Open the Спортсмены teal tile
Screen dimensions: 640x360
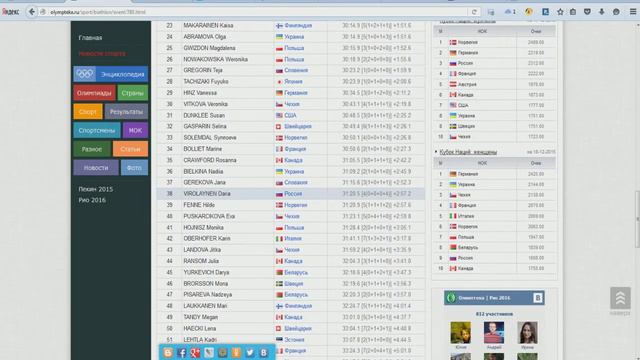click(x=97, y=131)
